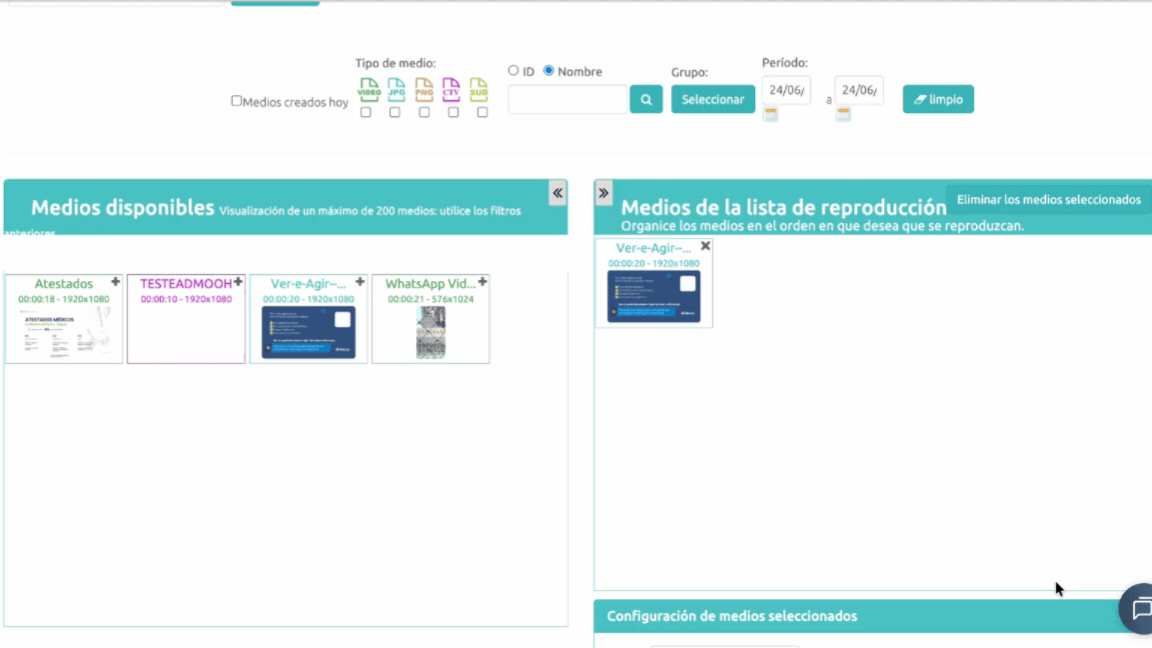
Task: Check the box under SUB type
Action: [x=482, y=112]
